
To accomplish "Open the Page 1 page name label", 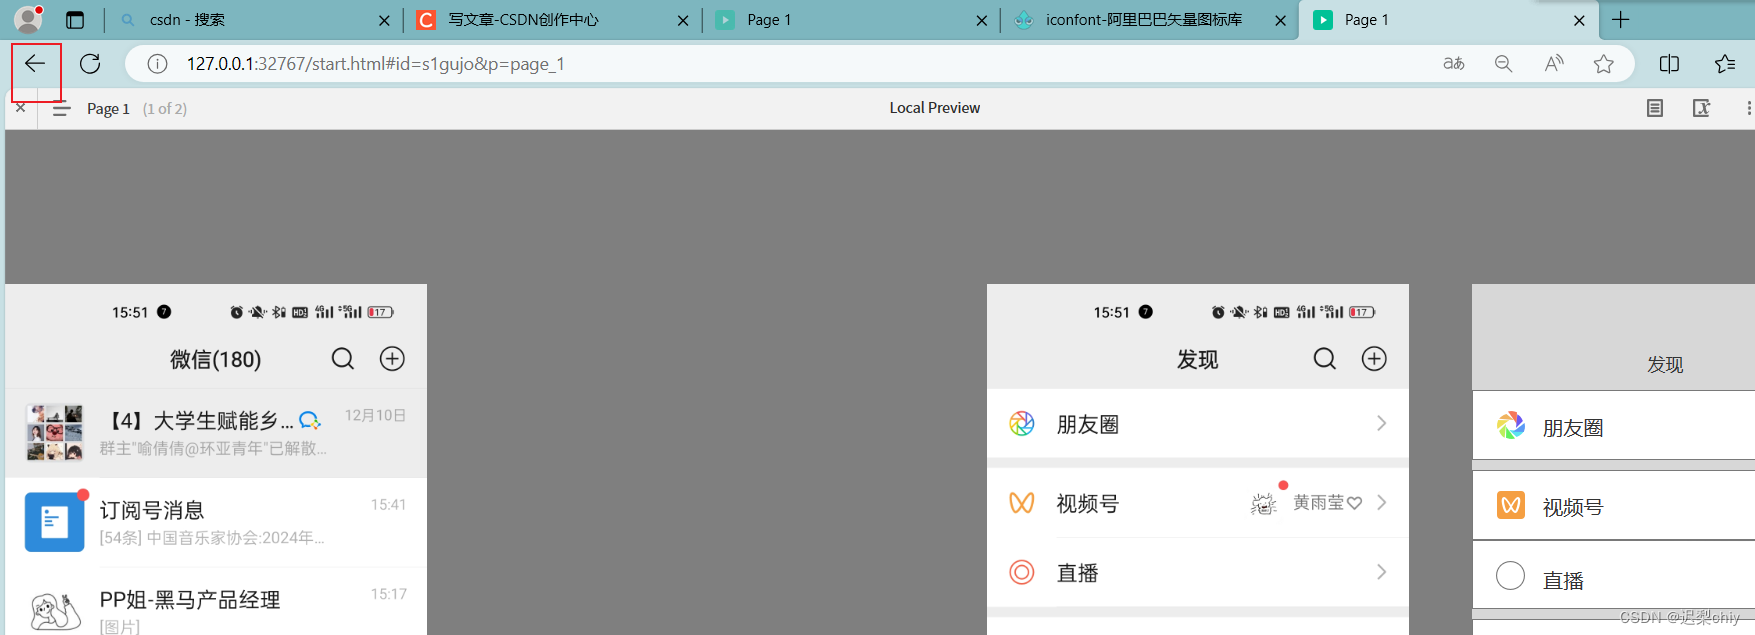I will 108,109.
